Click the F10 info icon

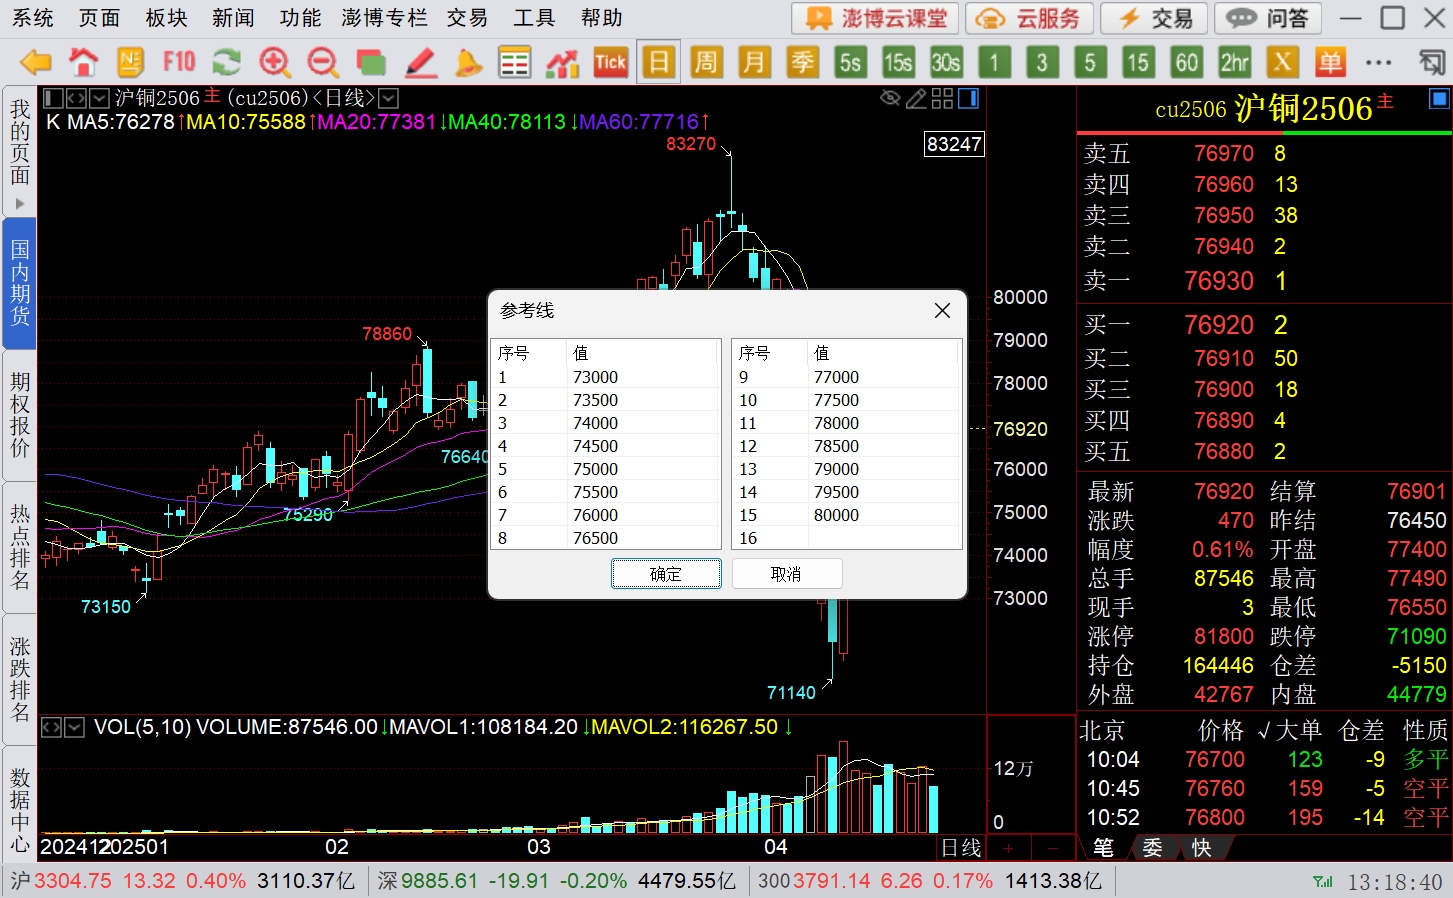[x=179, y=62]
